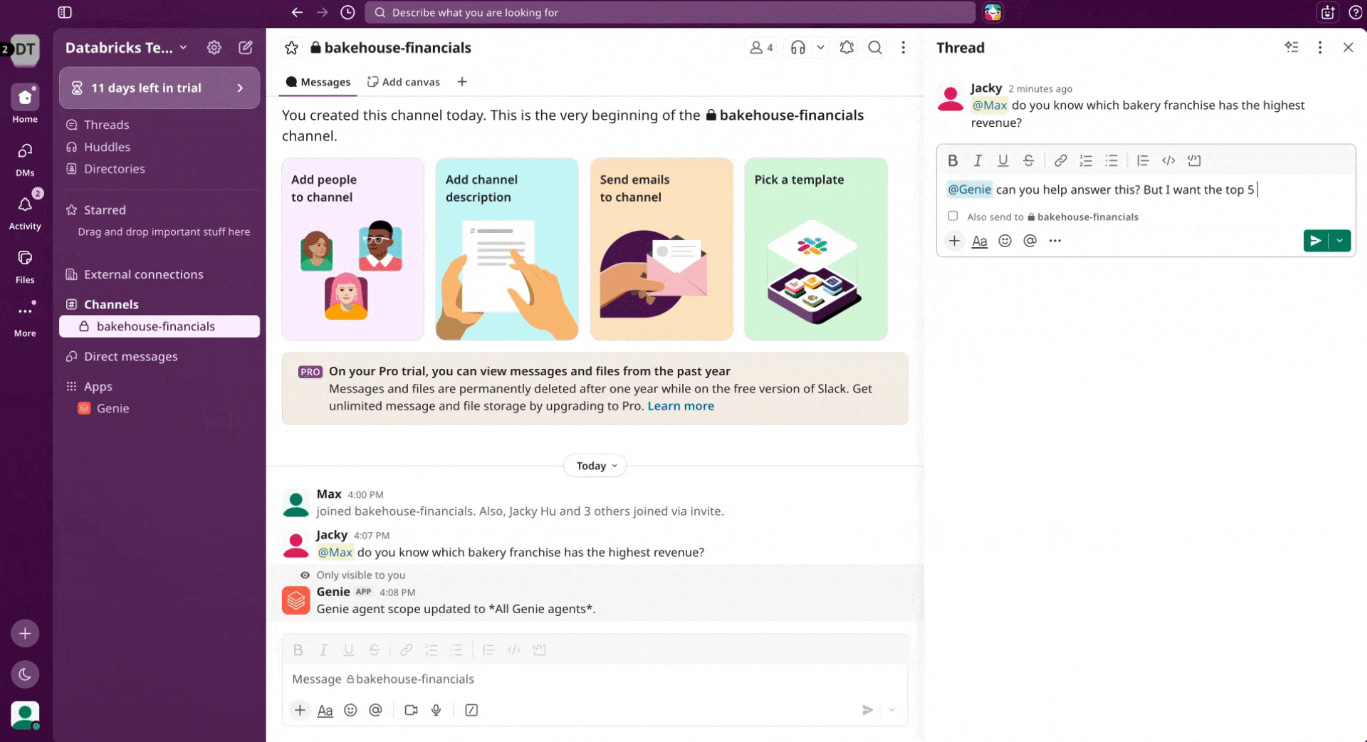The width and height of the screenshot is (1367, 742).
Task: Open the Today date dropdown
Action: pos(595,466)
